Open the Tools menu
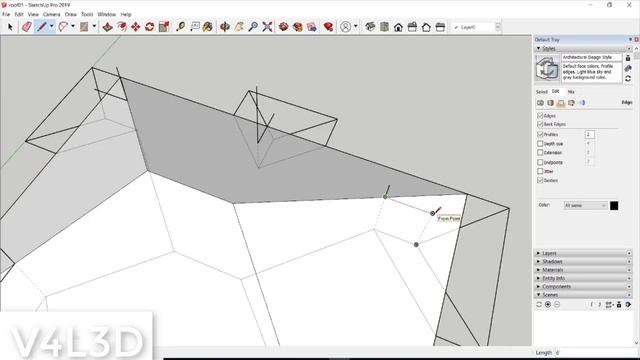The height and width of the screenshot is (360, 640). (87, 14)
